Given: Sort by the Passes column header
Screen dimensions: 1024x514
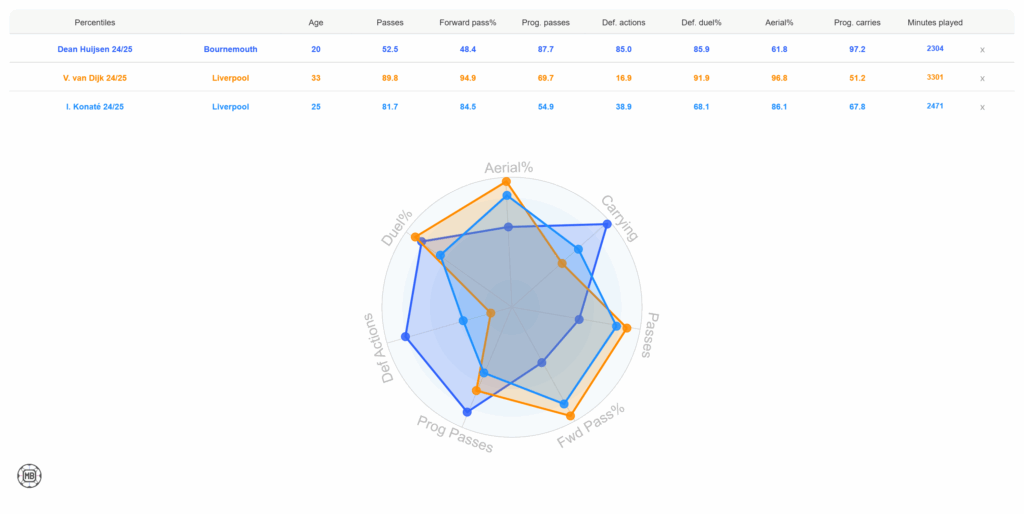Looking at the screenshot, I should coord(390,22).
